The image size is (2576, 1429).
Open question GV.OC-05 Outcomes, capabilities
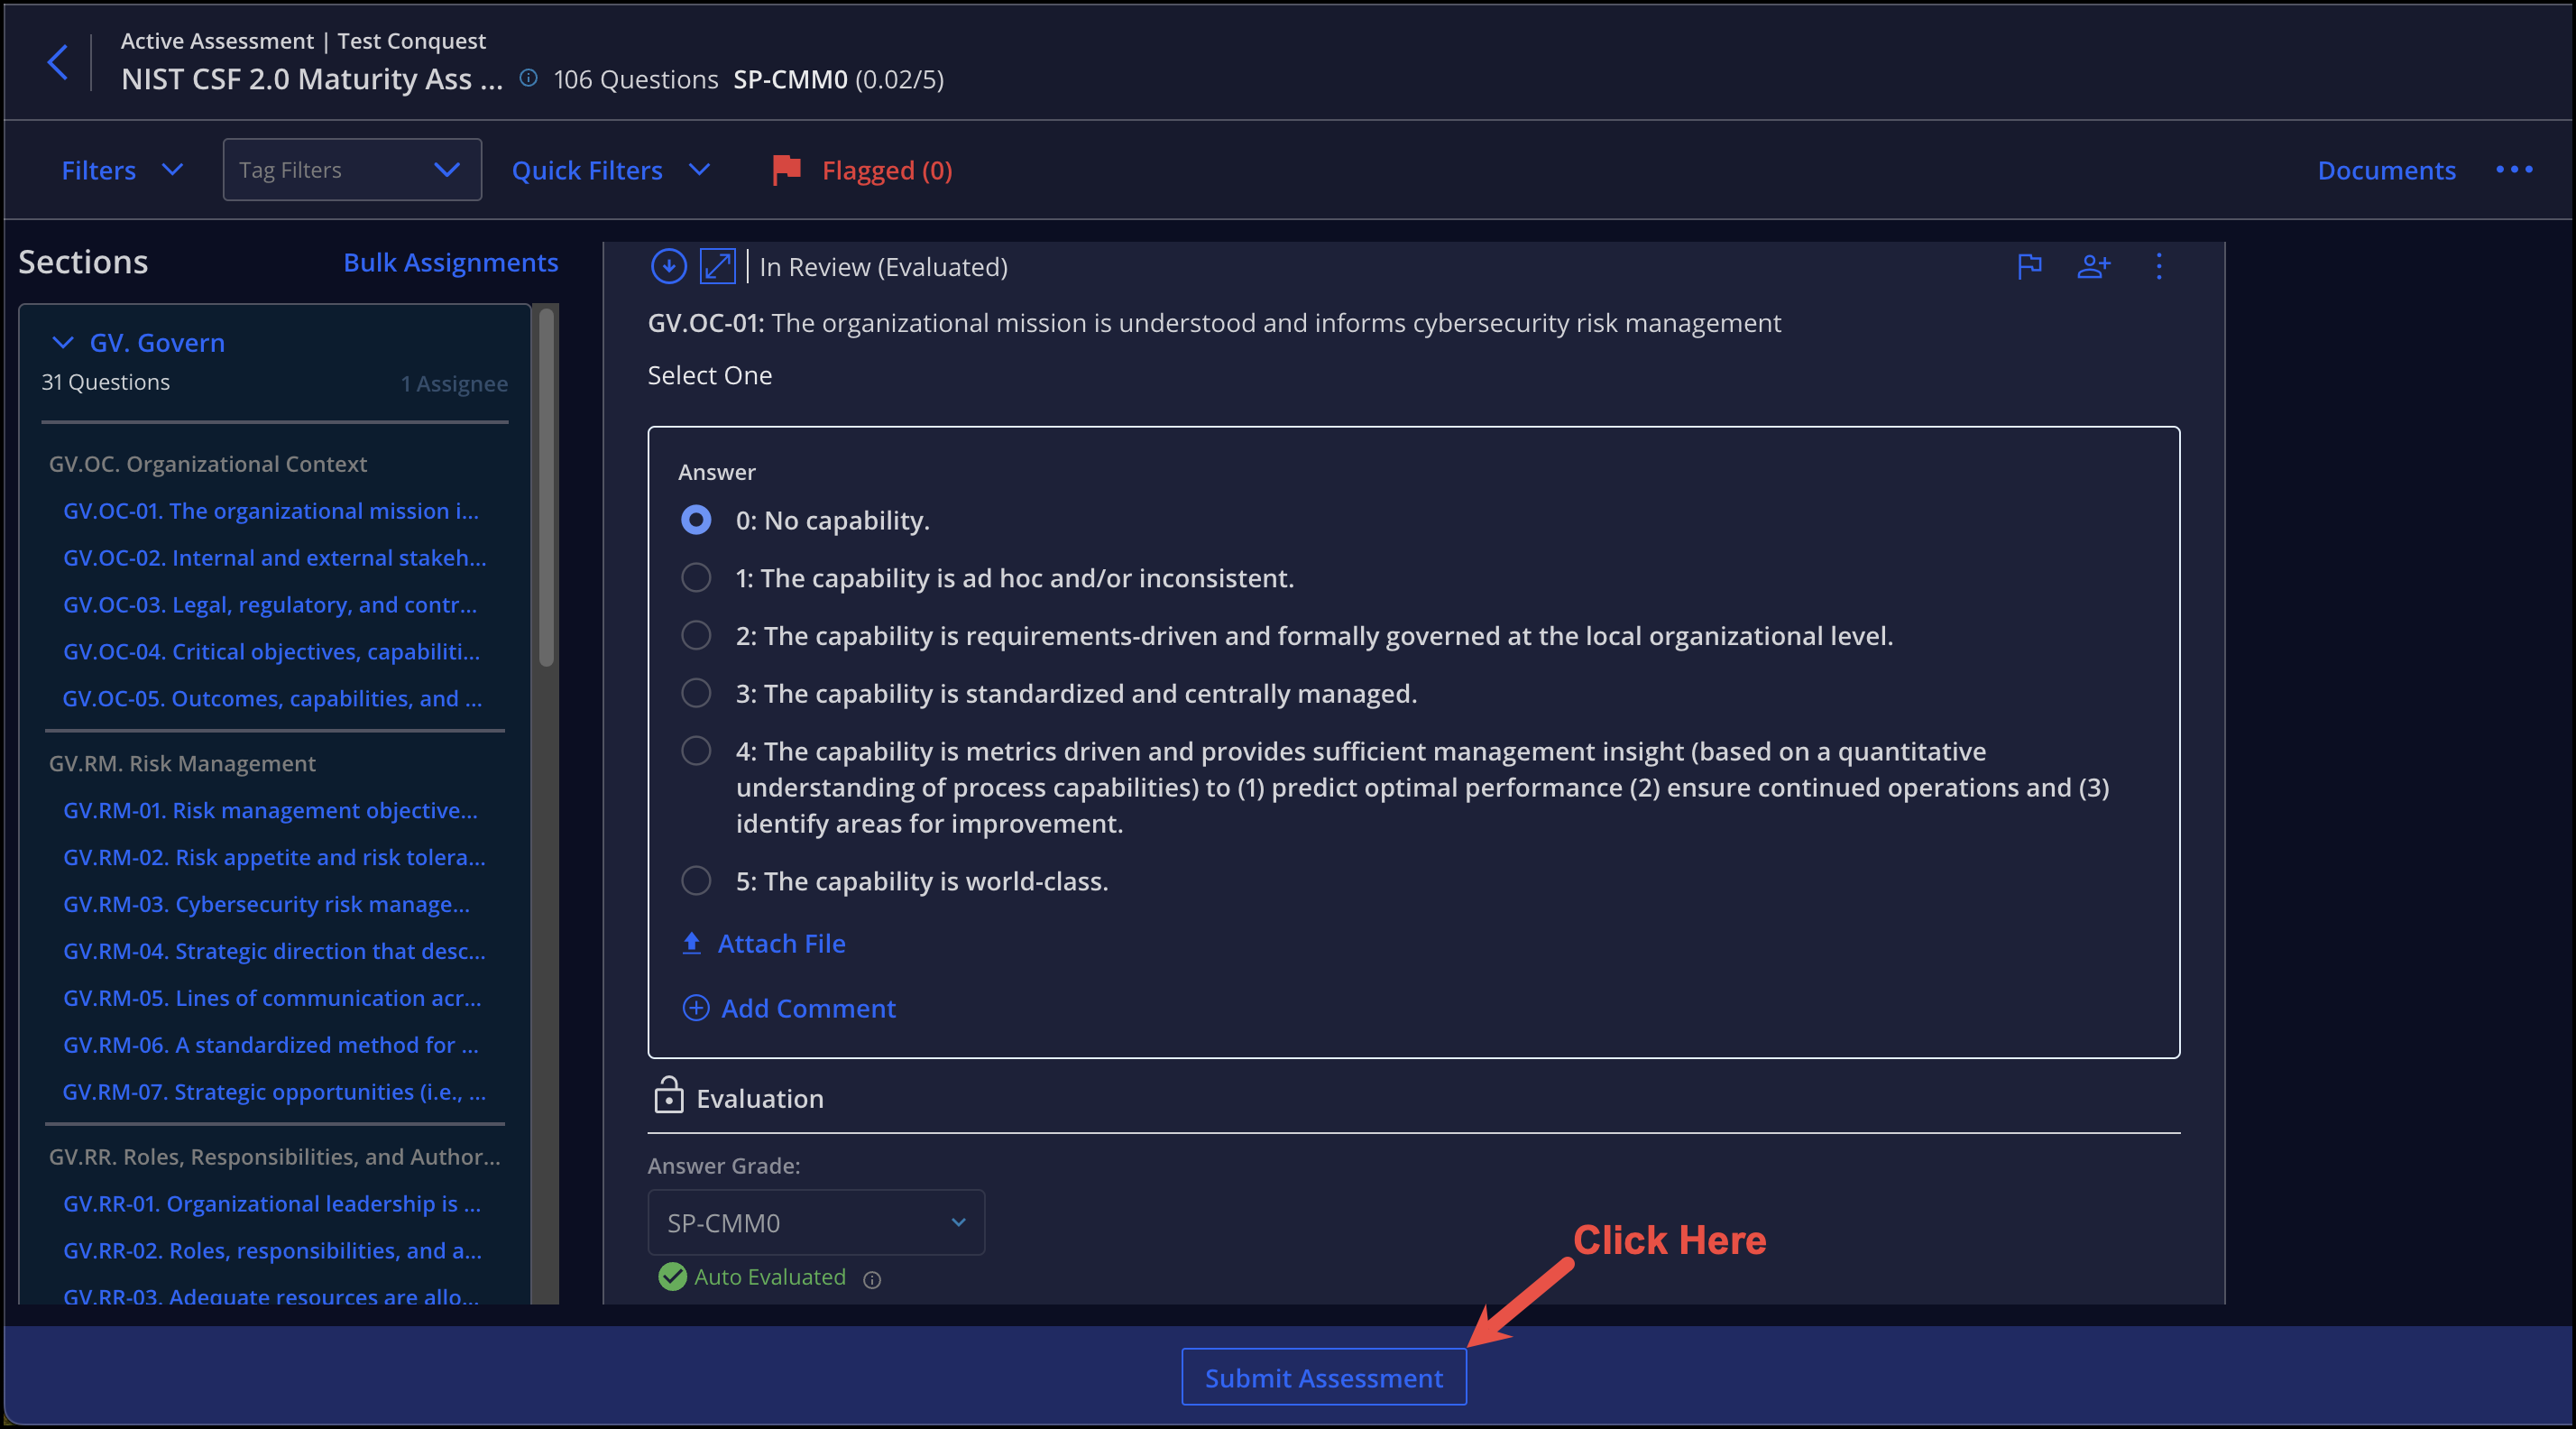272,699
